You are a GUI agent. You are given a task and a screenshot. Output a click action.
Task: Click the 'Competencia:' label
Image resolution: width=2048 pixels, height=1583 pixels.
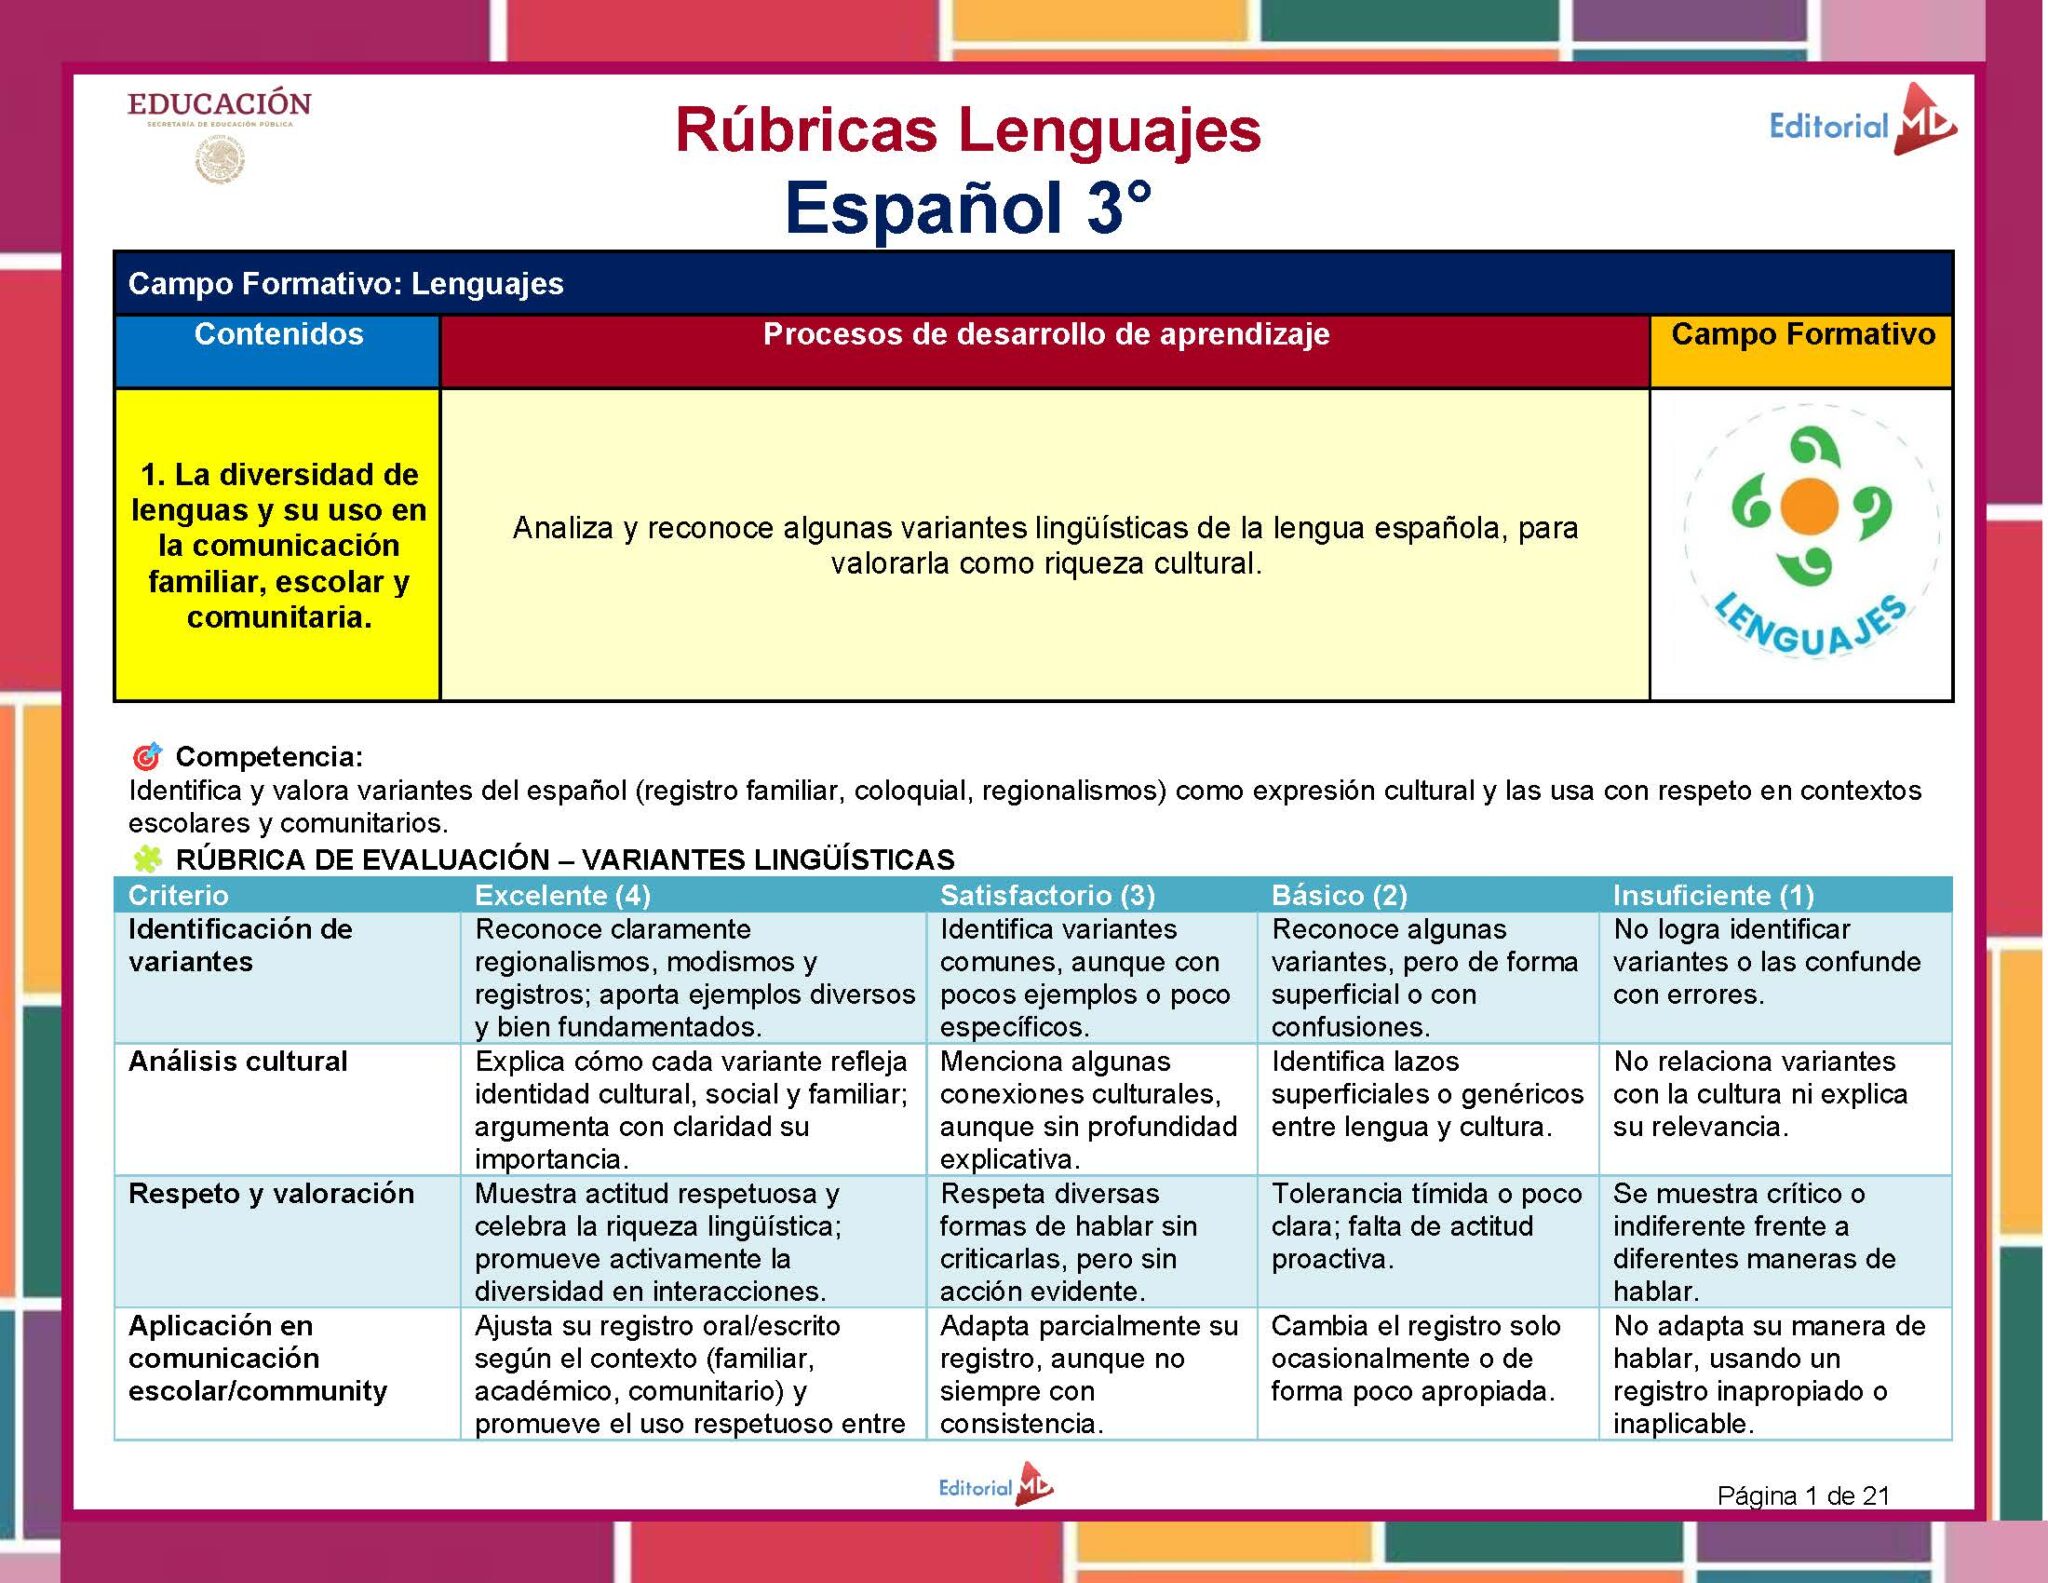(269, 756)
